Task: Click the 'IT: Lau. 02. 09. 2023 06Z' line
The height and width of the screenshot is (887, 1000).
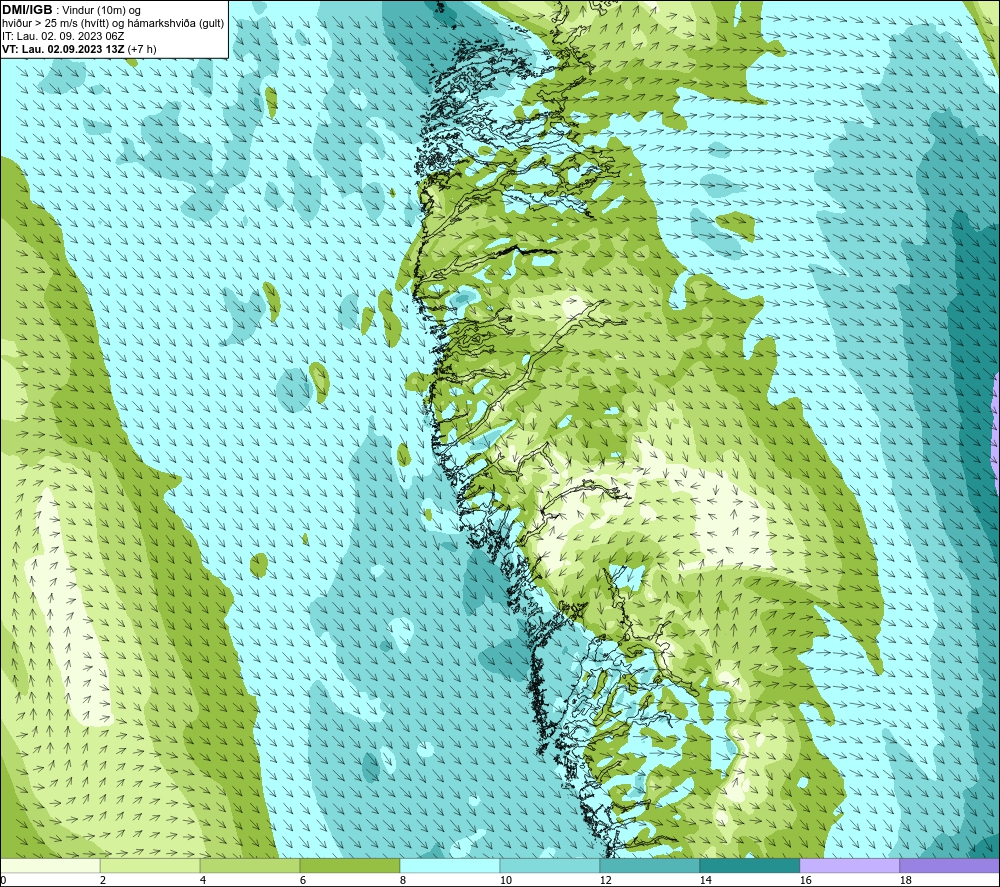Action: tap(63, 36)
